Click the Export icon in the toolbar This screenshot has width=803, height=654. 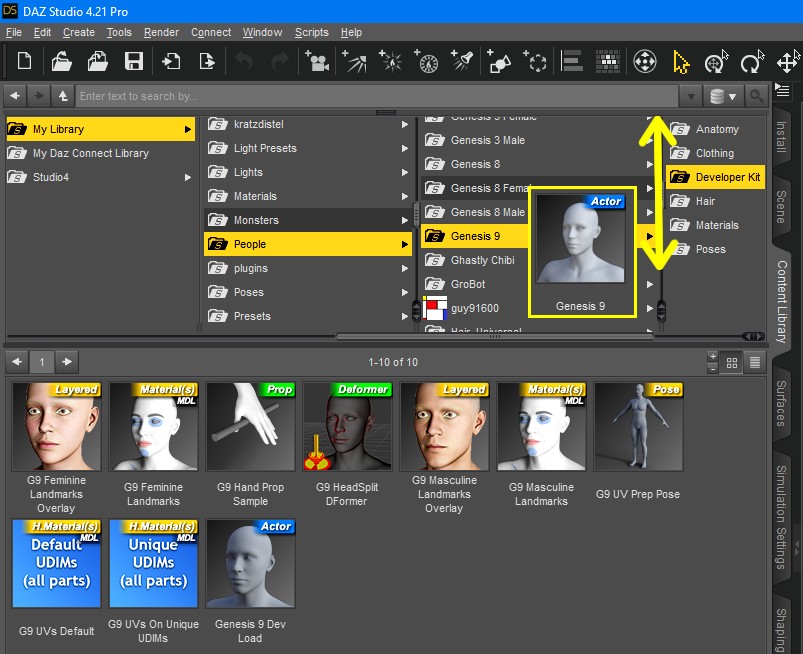coord(207,62)
